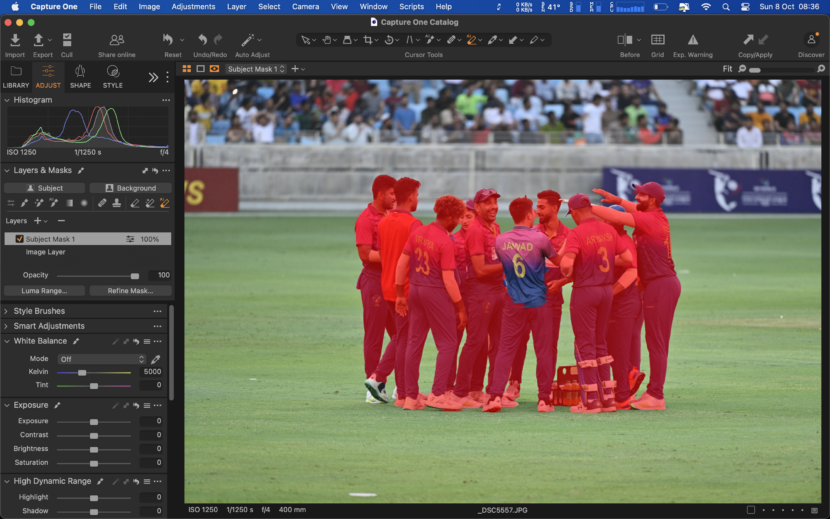This screenshot has width=830, height=519.
Task: Switch to the SHAPE tool tab
Action: tap(80, 77)
